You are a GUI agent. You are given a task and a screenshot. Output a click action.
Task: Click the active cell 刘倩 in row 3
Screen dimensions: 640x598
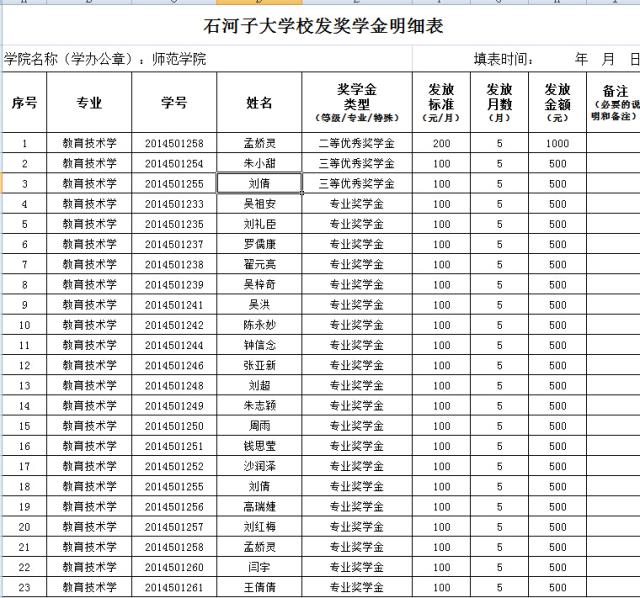(259, 183)
